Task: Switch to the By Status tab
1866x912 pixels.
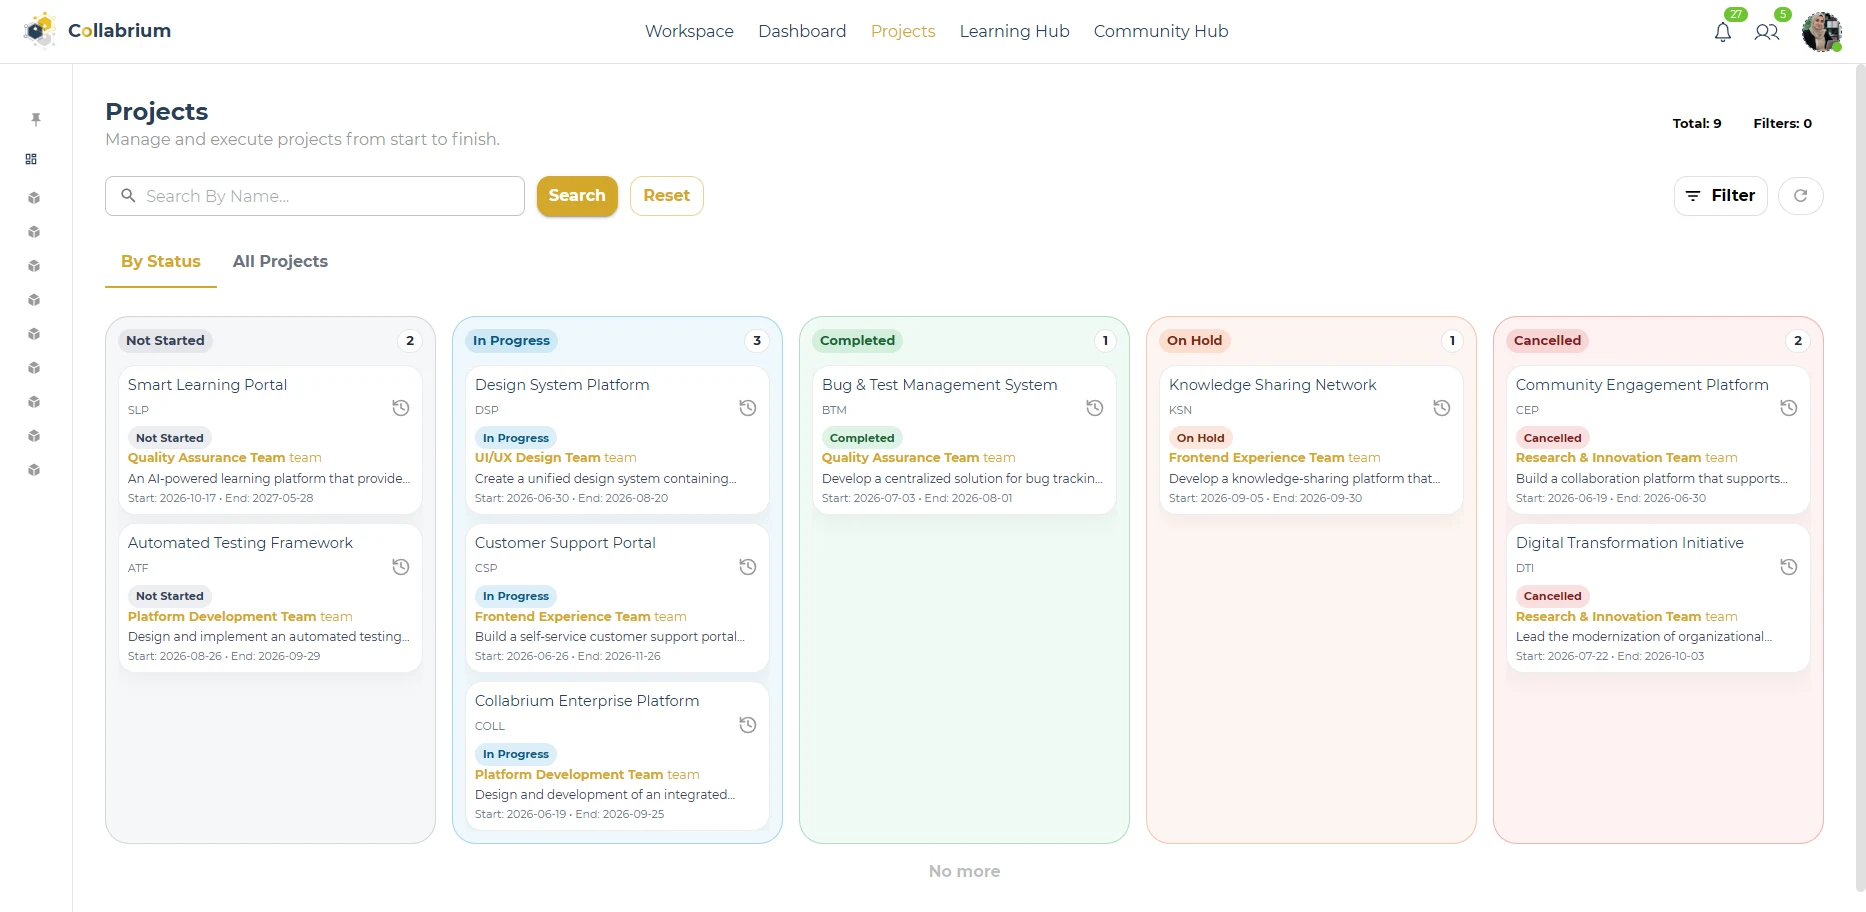Action: point(161,261)
